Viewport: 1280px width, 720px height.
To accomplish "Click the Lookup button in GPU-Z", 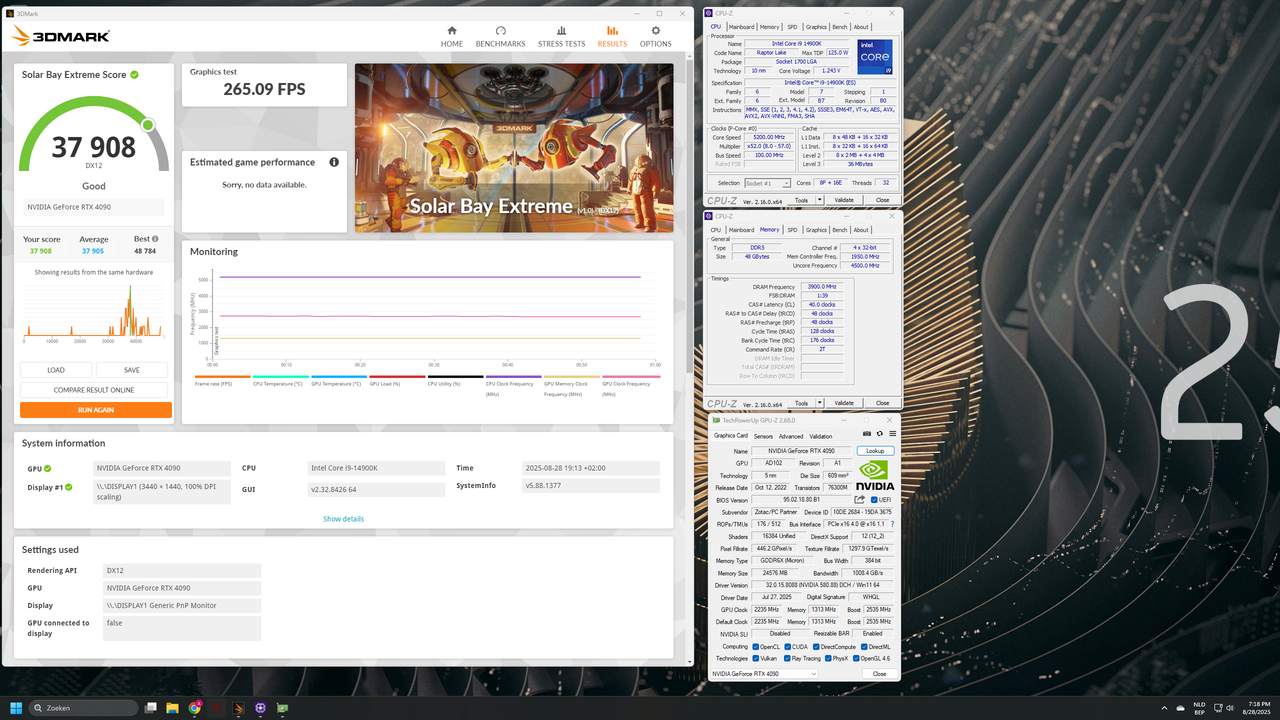I will [875, 451].
